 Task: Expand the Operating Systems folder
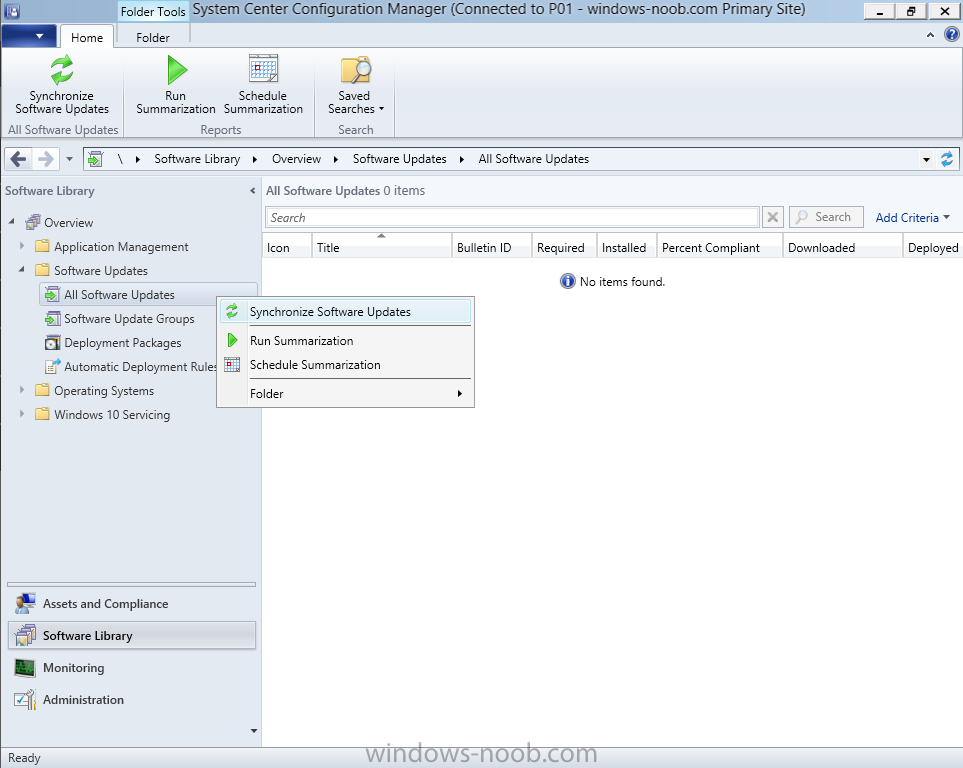click(x=22, y=390)
